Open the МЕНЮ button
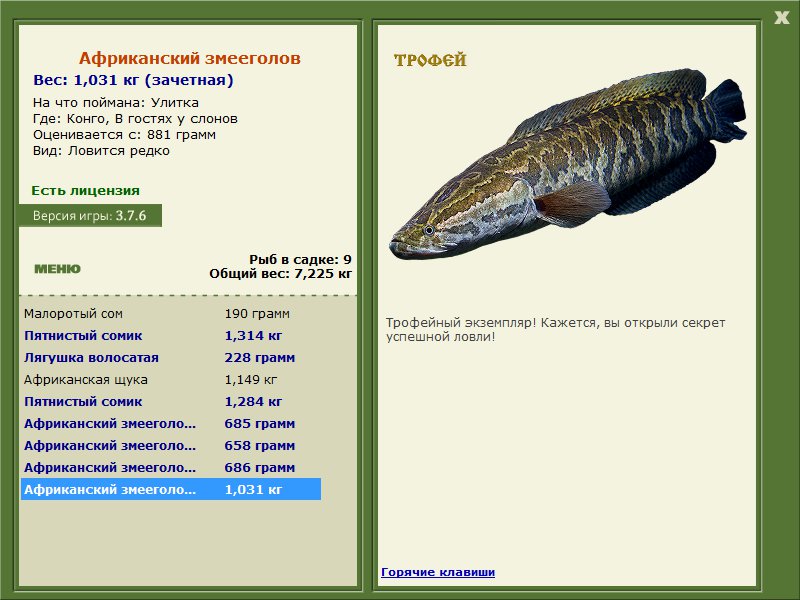The width and height of the screenshot is (800, 600). tap(57, 269)
